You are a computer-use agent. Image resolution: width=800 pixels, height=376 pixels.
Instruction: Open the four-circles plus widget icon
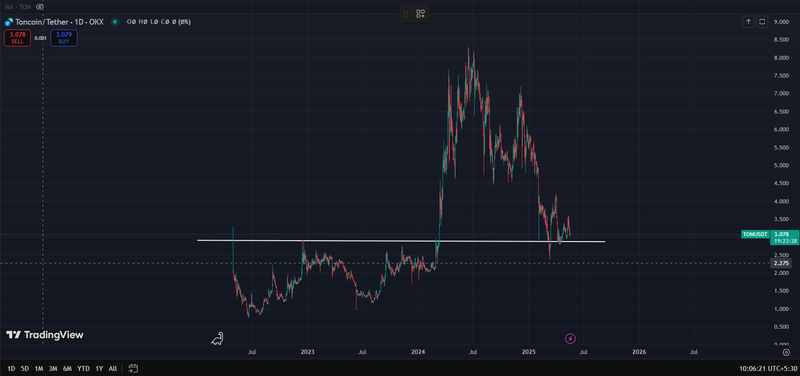[420, 14]
